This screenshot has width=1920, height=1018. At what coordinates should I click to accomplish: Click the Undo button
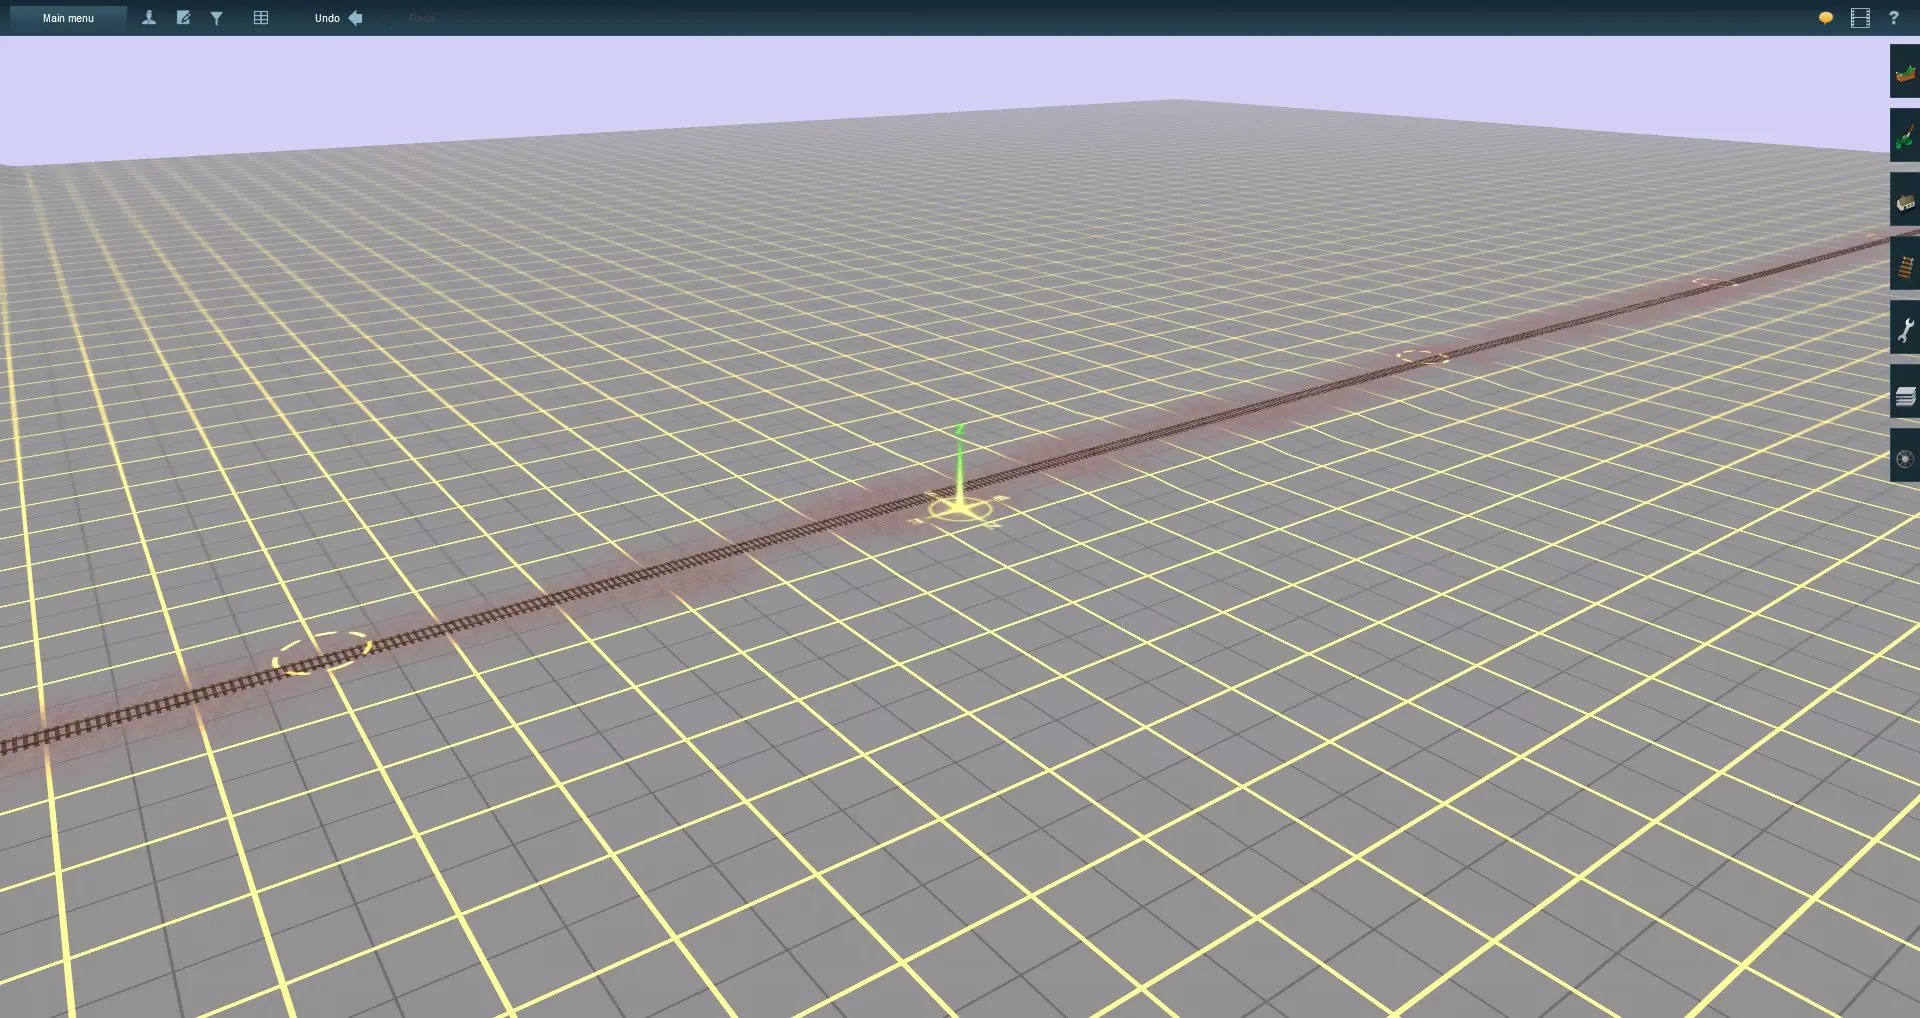tap(338, 18)
